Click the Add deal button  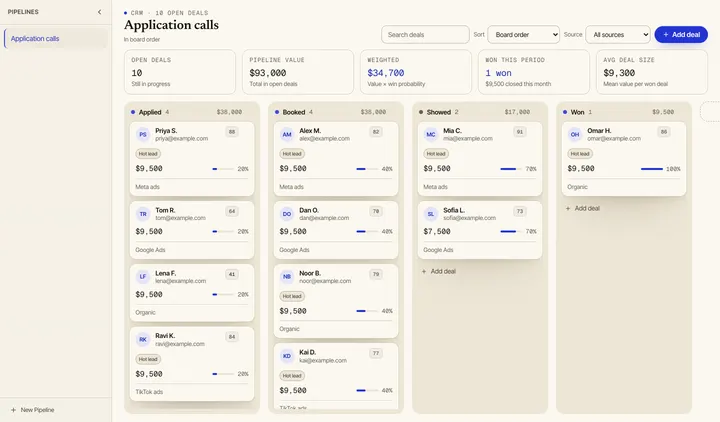(681, 34)
